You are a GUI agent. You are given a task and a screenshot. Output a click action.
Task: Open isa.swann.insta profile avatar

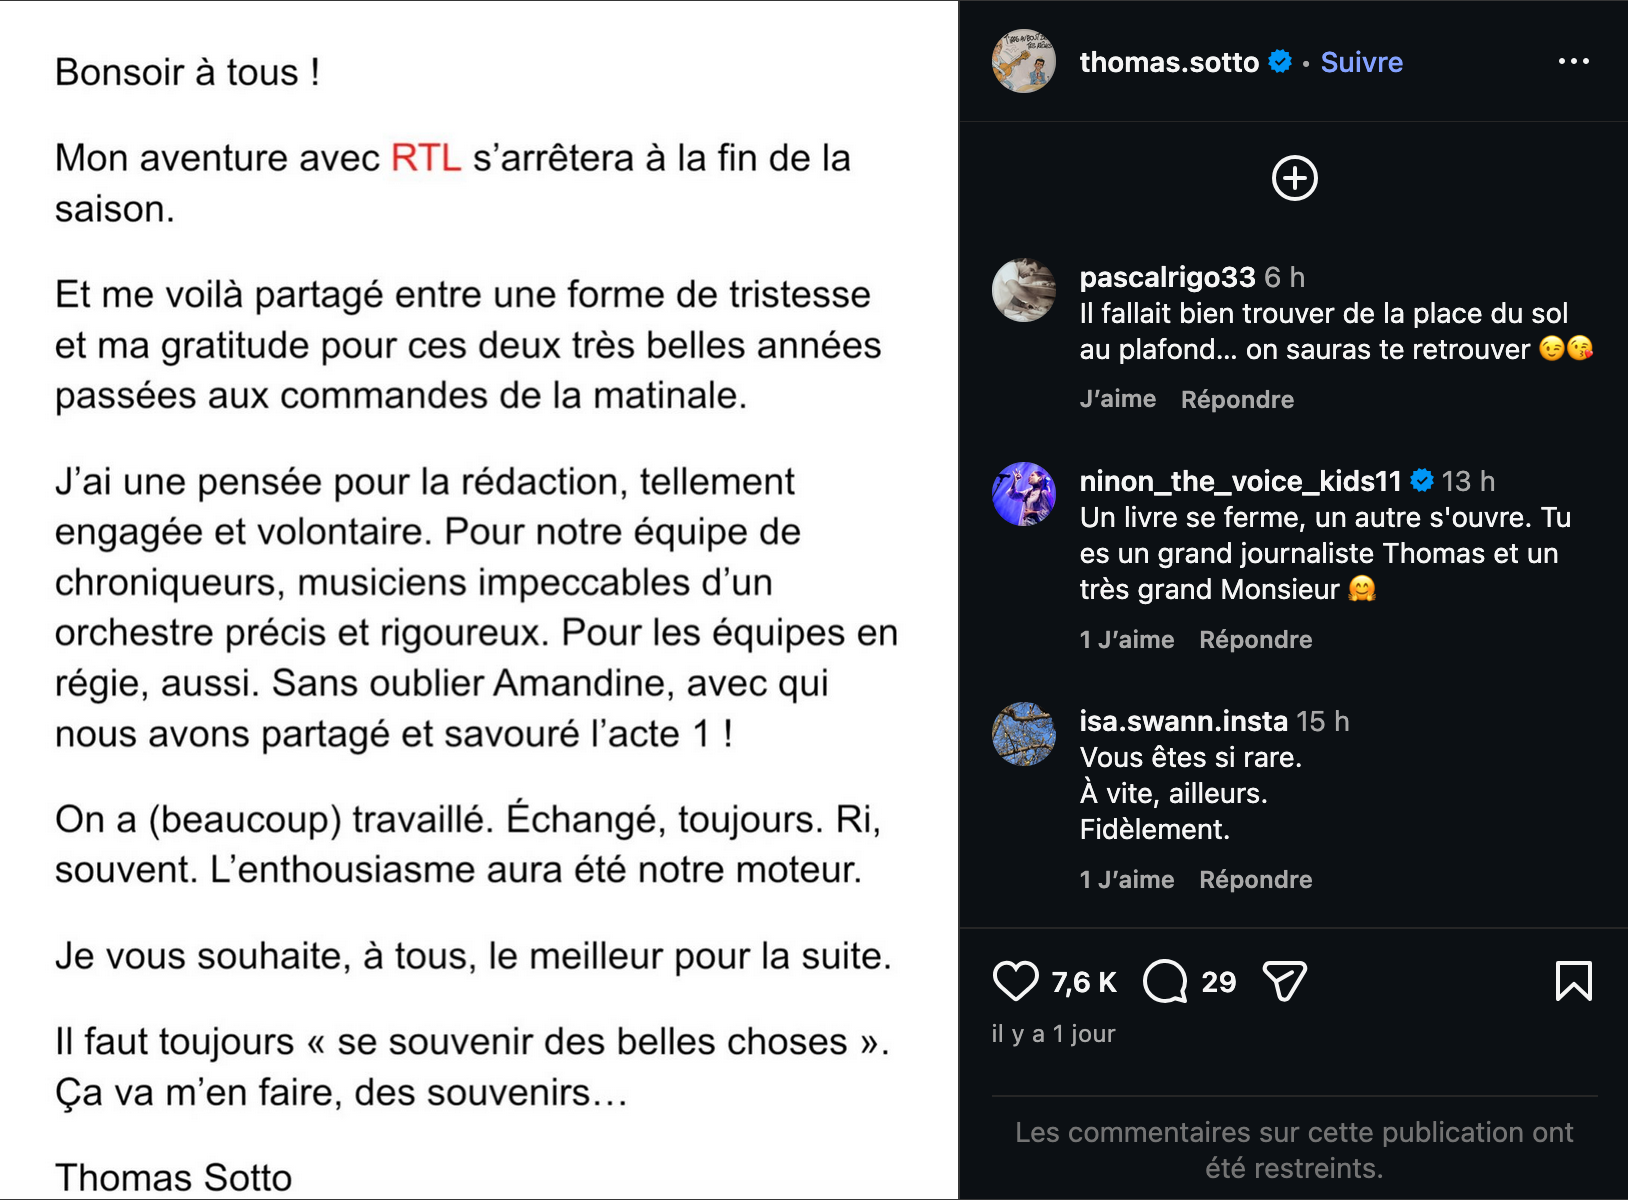1023,734
